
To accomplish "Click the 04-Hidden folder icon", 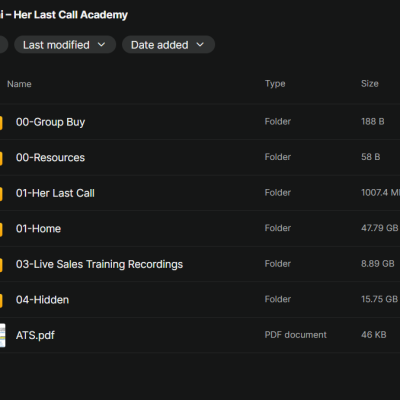I will pyautogui.click(x=1, y=300).
